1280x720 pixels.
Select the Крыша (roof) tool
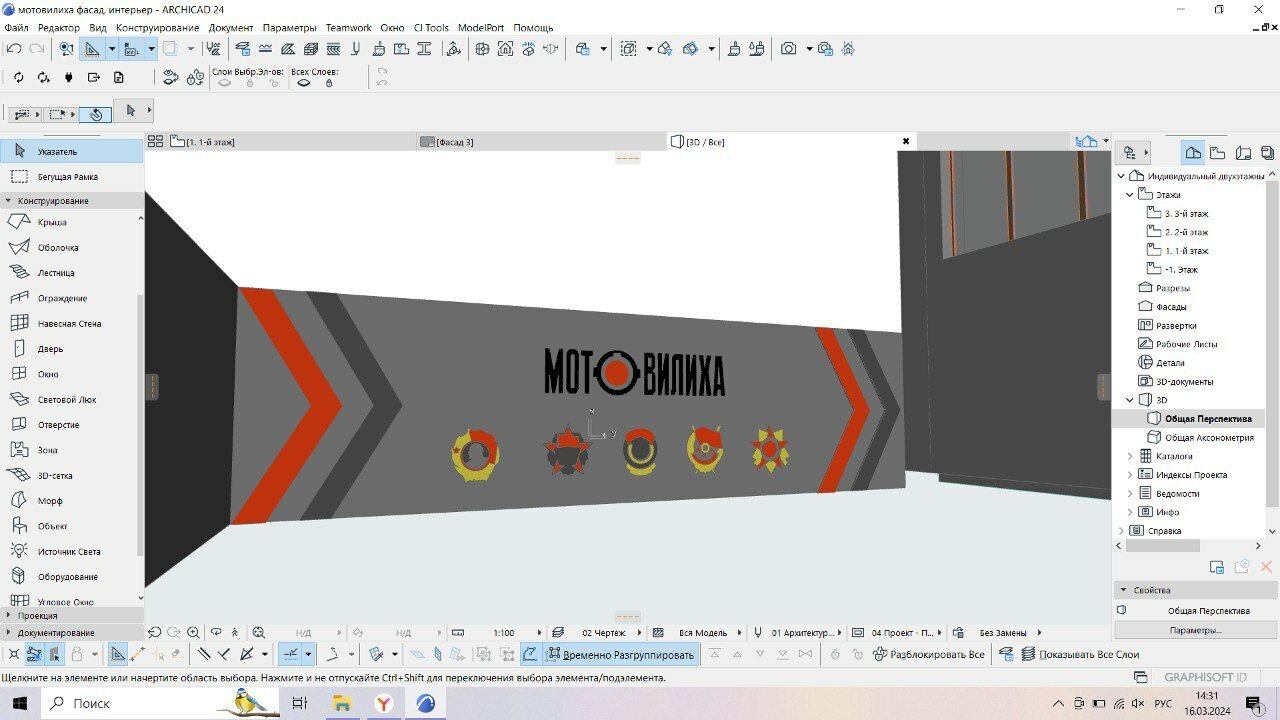(x=52, y=222)
